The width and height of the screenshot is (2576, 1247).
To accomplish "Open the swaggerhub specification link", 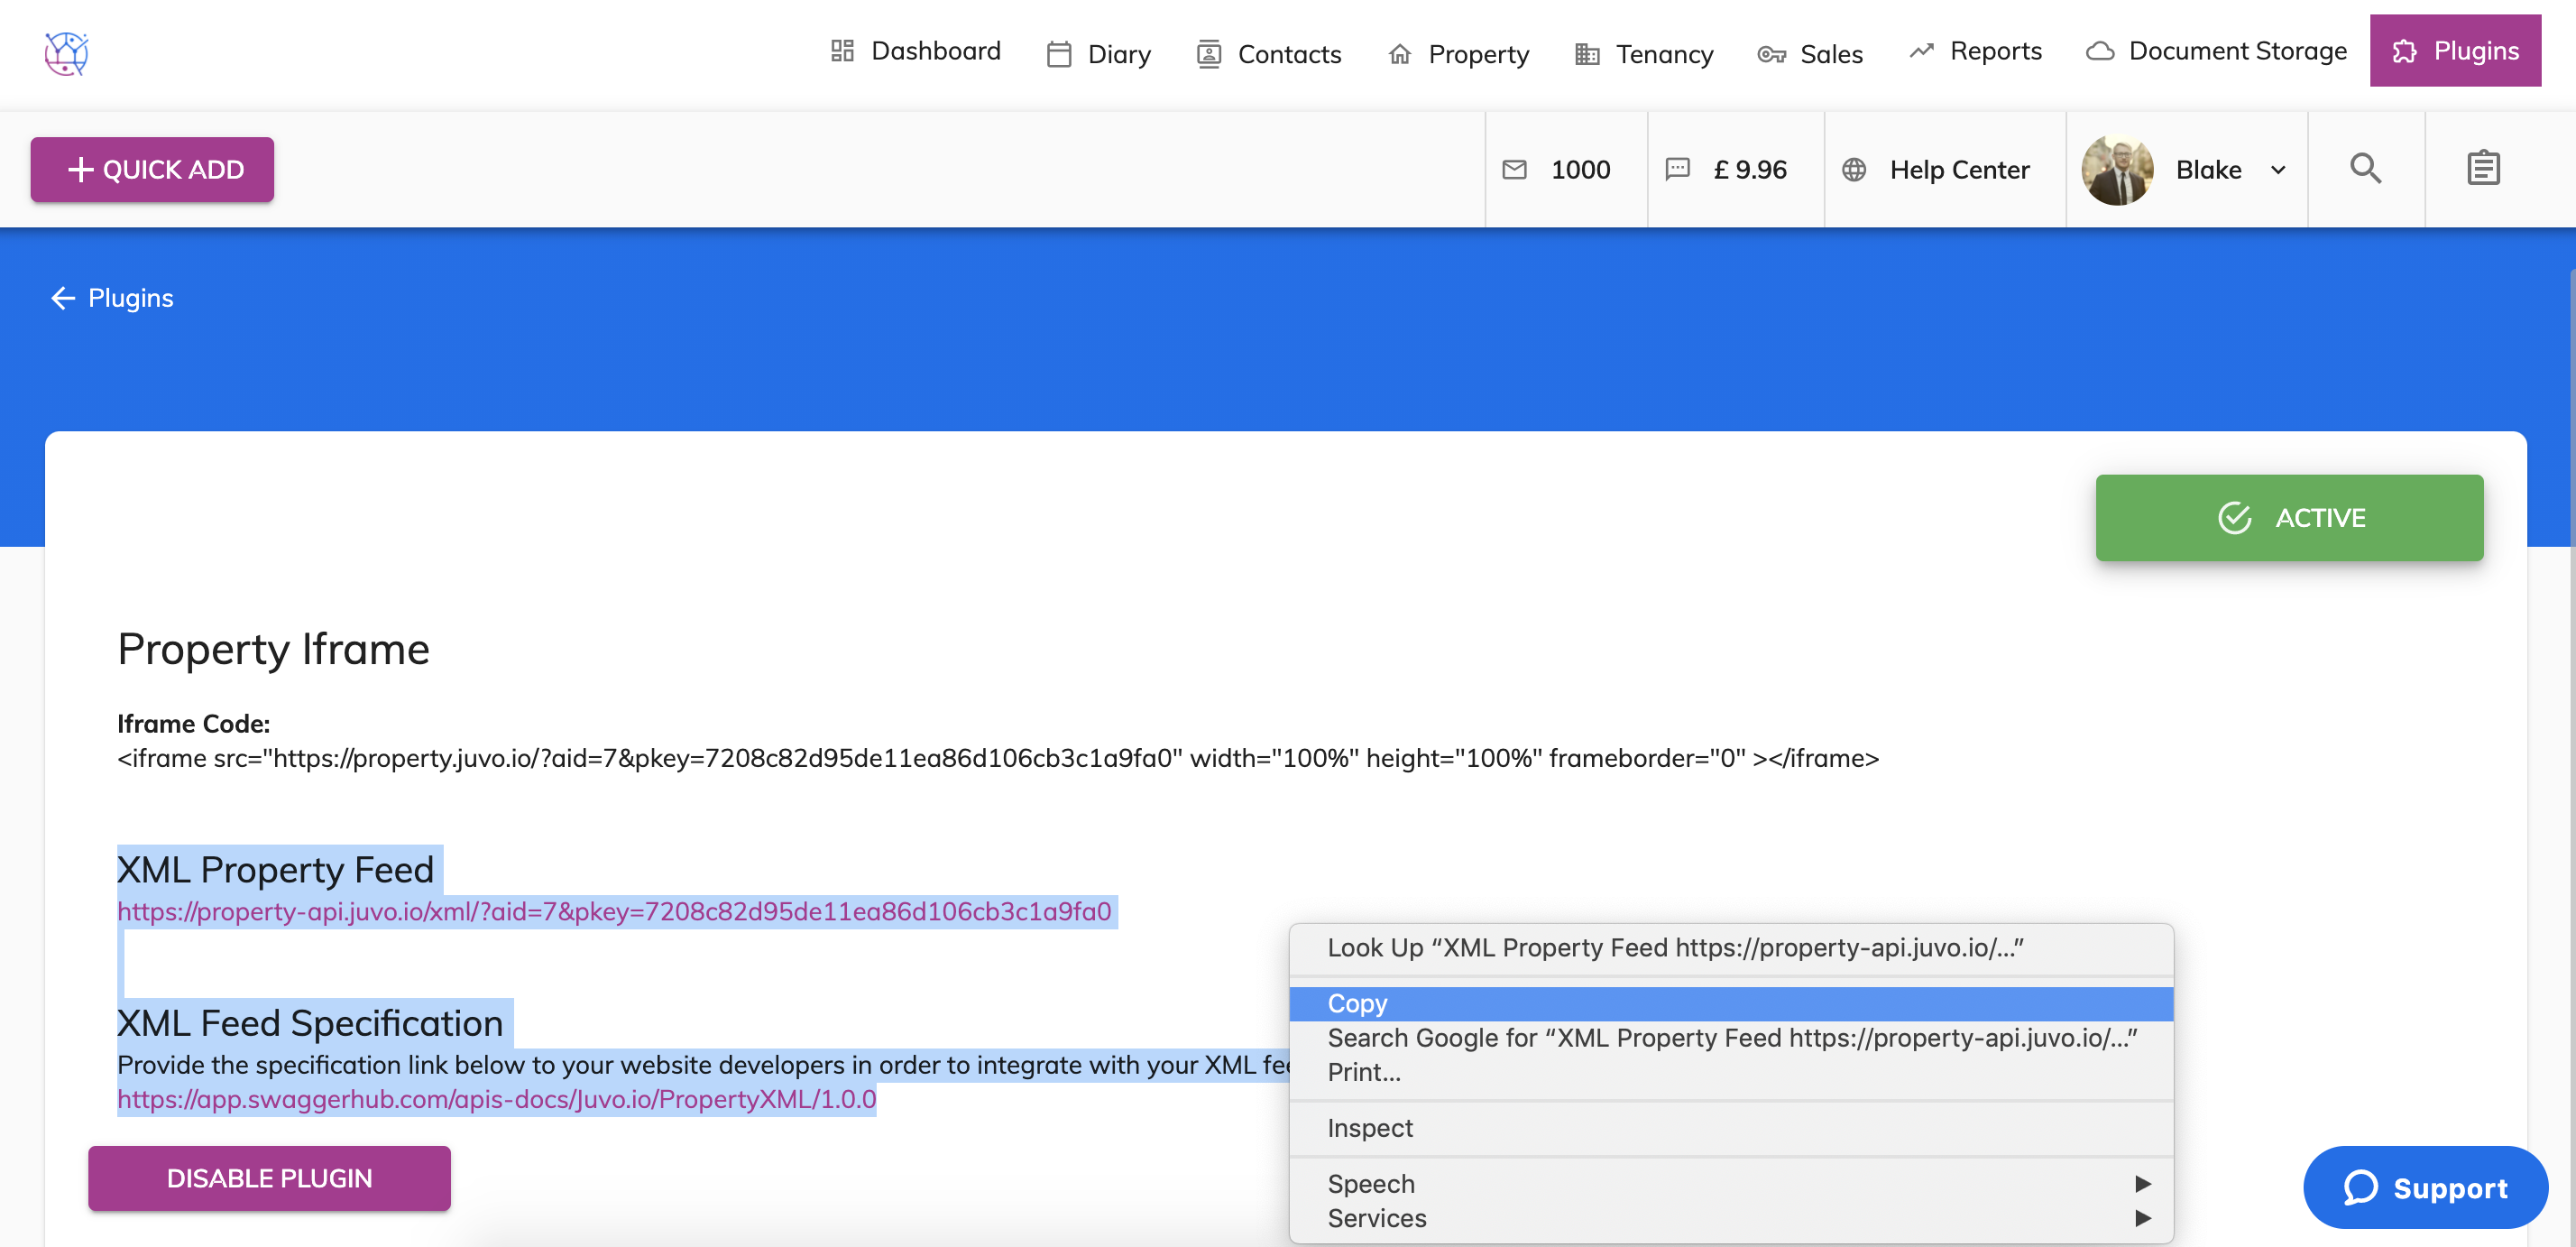I will (x=496, y=1099).
